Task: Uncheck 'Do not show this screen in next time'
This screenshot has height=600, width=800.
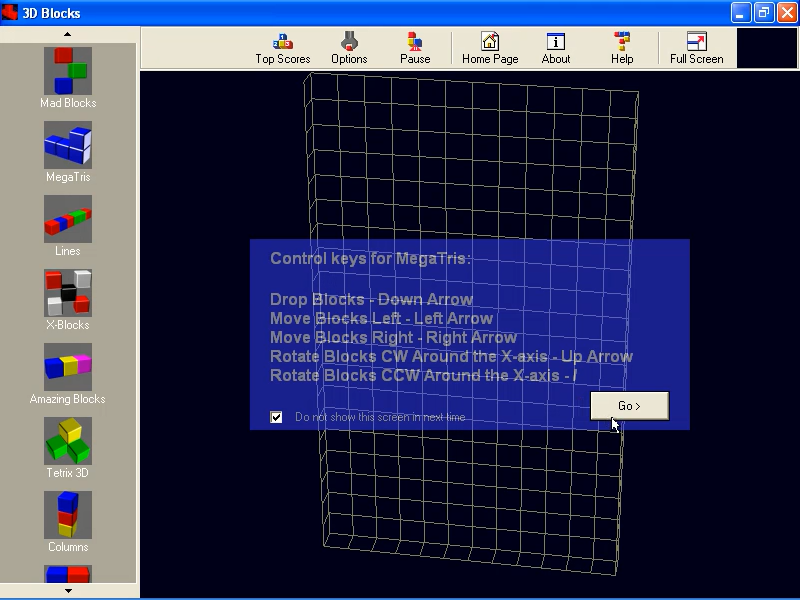Action: tap(277, 417)
